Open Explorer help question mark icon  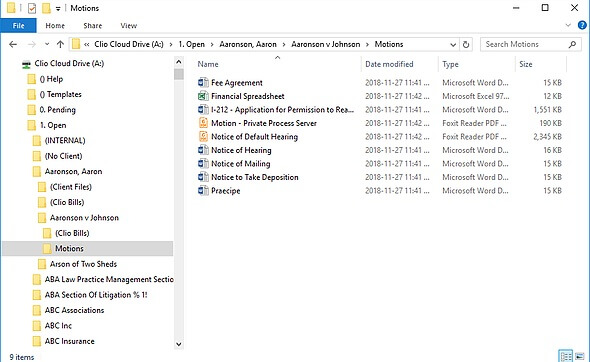(582, 25)
